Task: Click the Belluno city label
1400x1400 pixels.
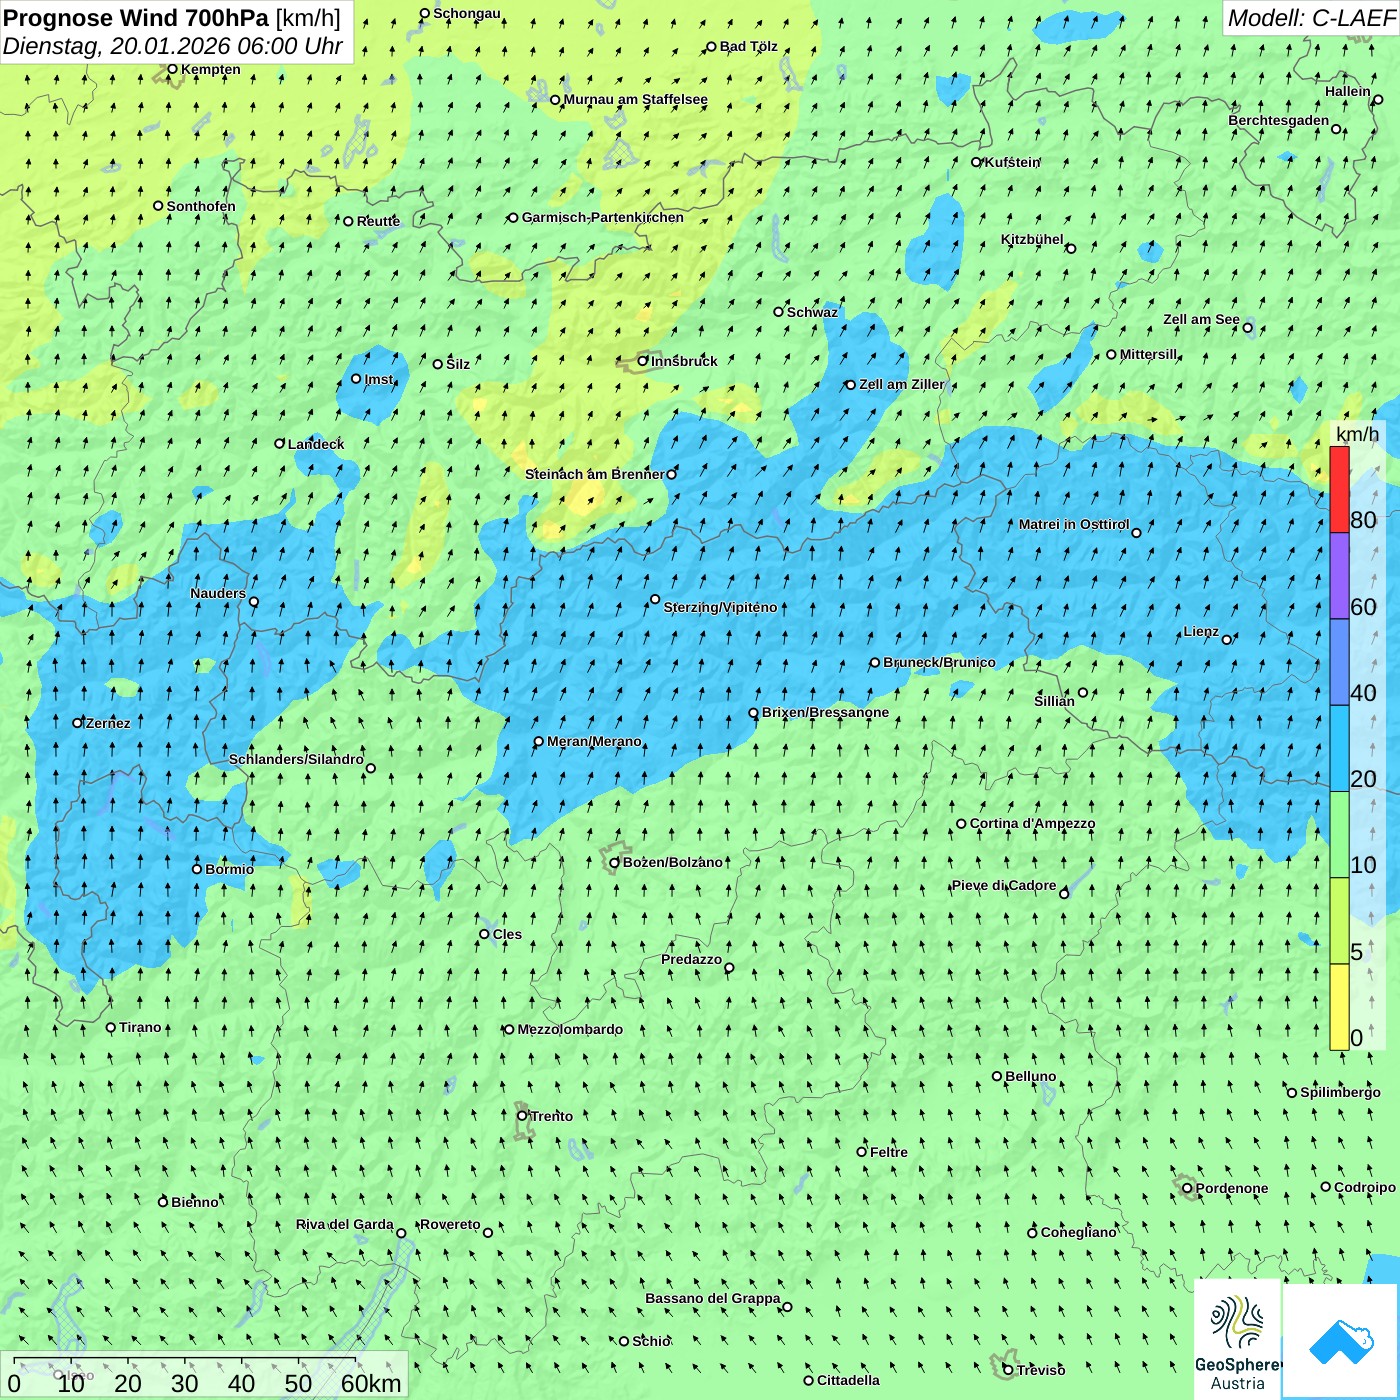Action: click(x=1031, y=1076)
